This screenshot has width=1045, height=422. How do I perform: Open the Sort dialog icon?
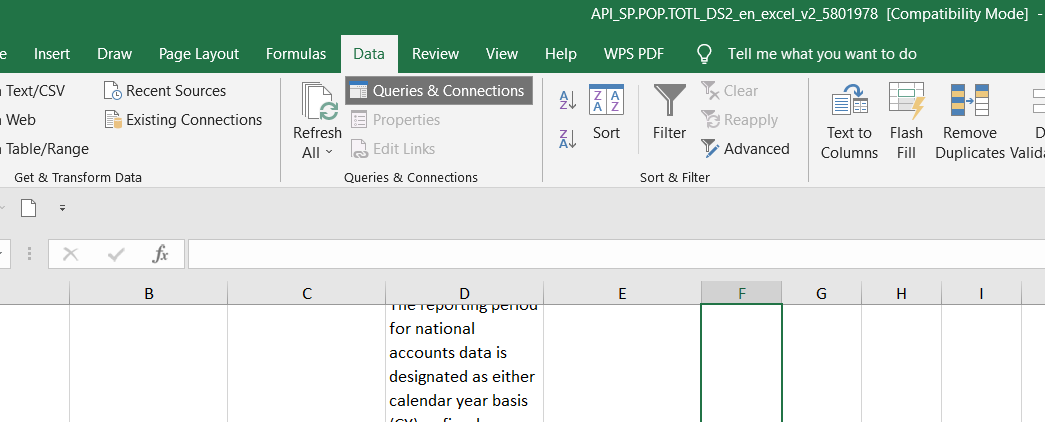606,102
